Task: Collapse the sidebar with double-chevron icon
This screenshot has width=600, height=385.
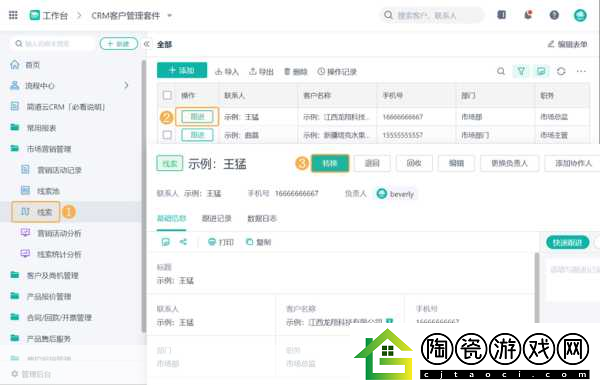Action: (147, 44)
